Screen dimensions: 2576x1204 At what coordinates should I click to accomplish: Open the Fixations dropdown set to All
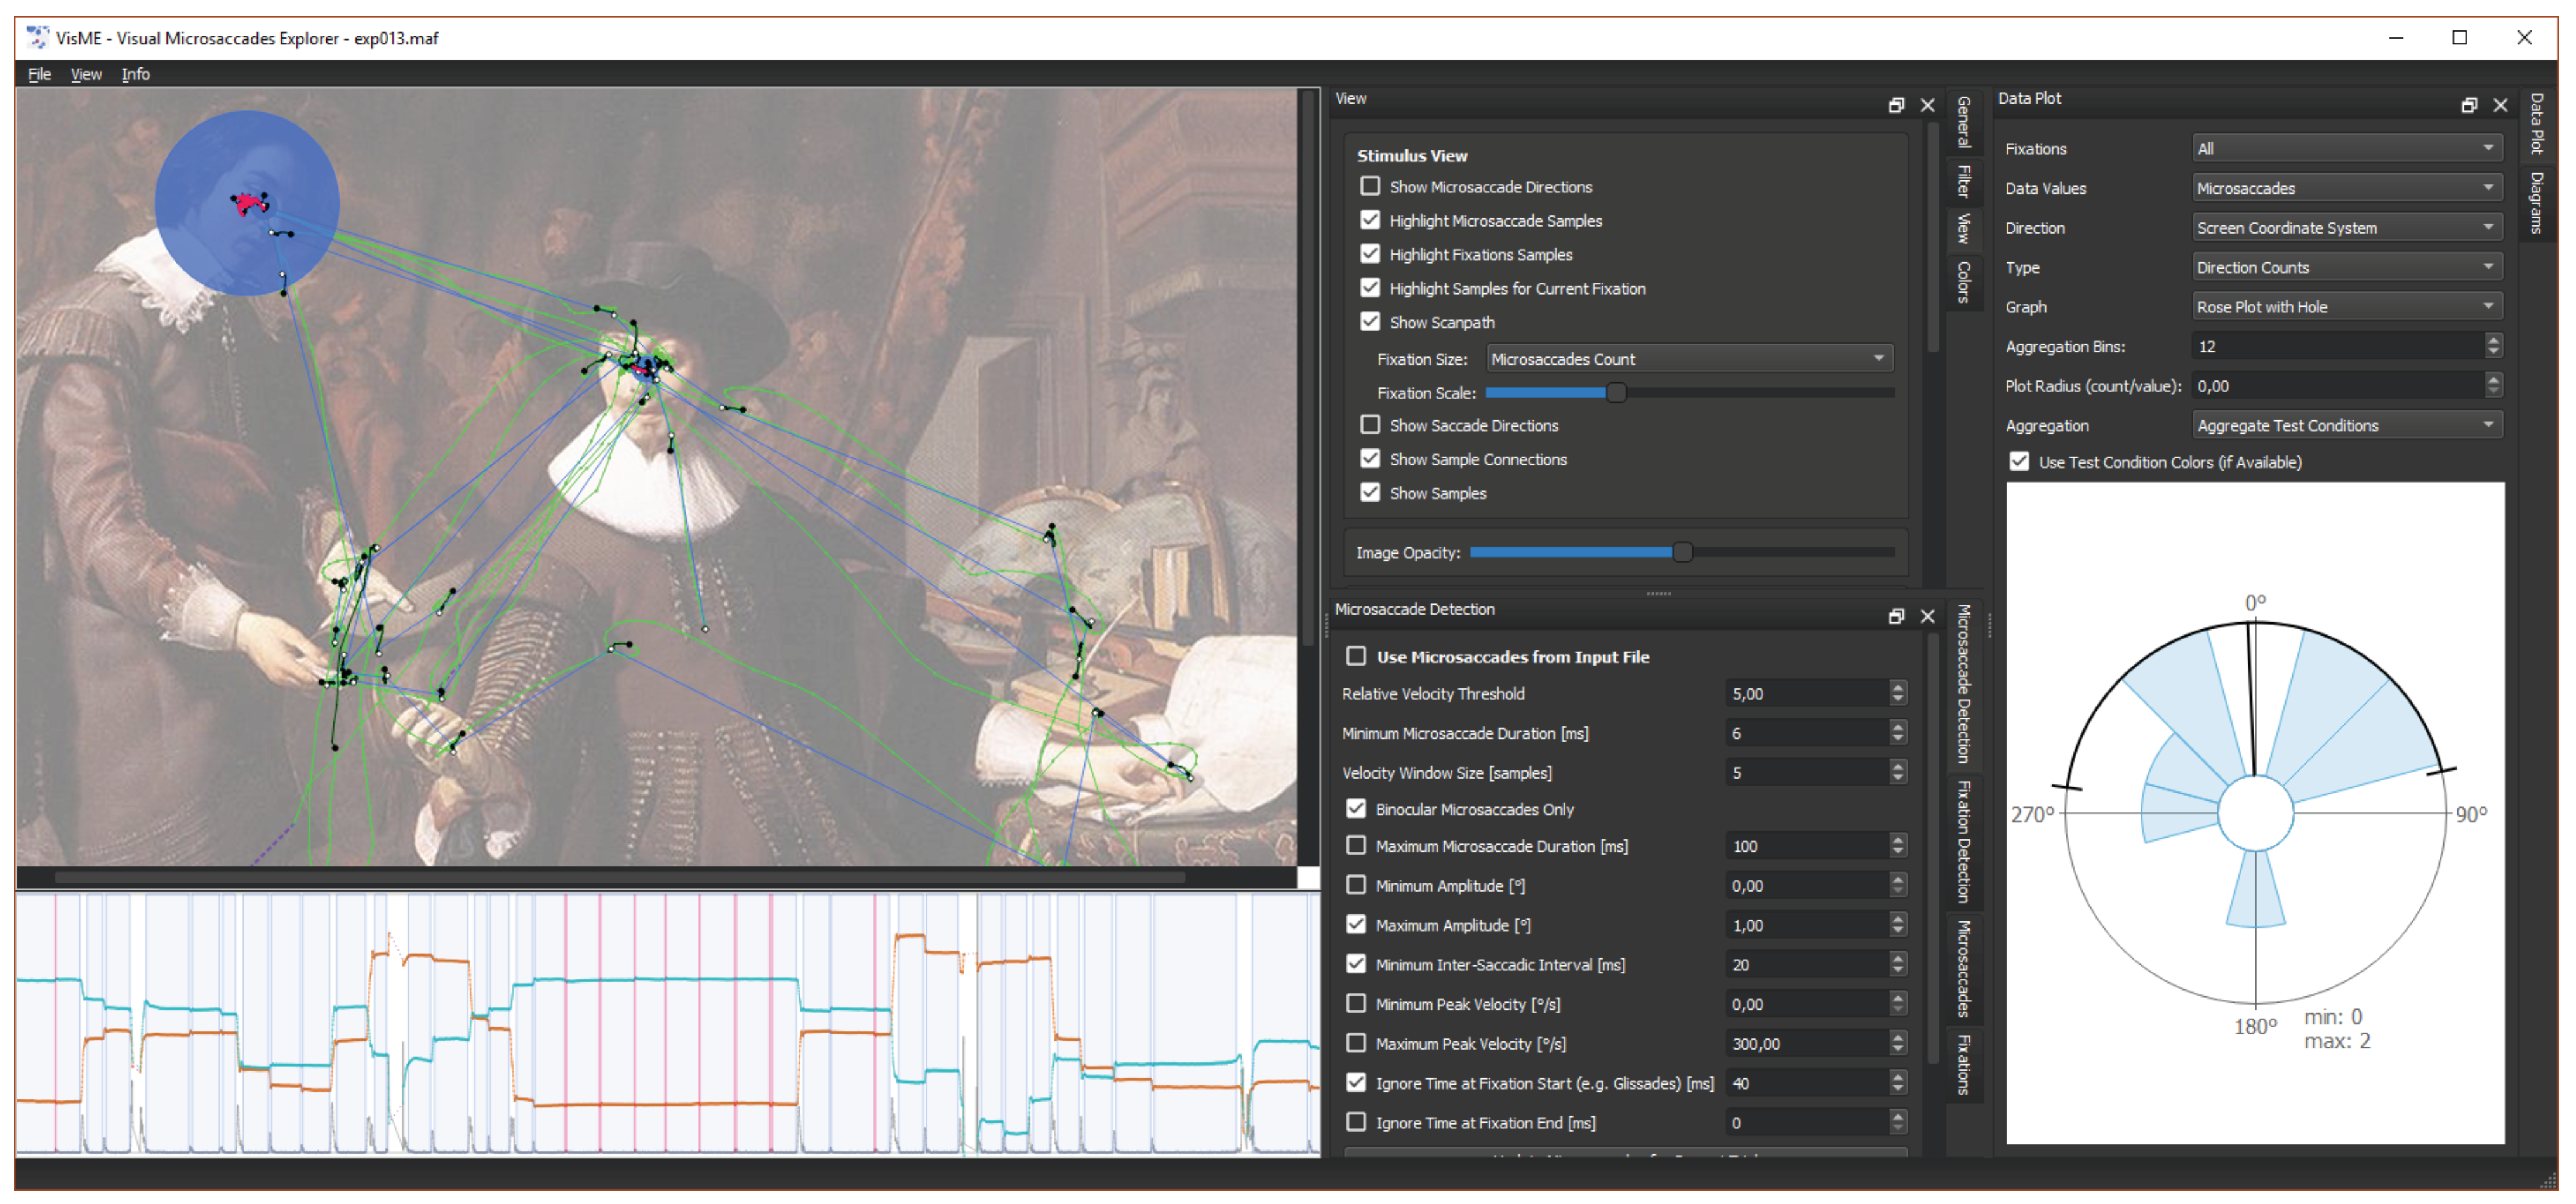pyautogui.click(x=2346, y=148)
